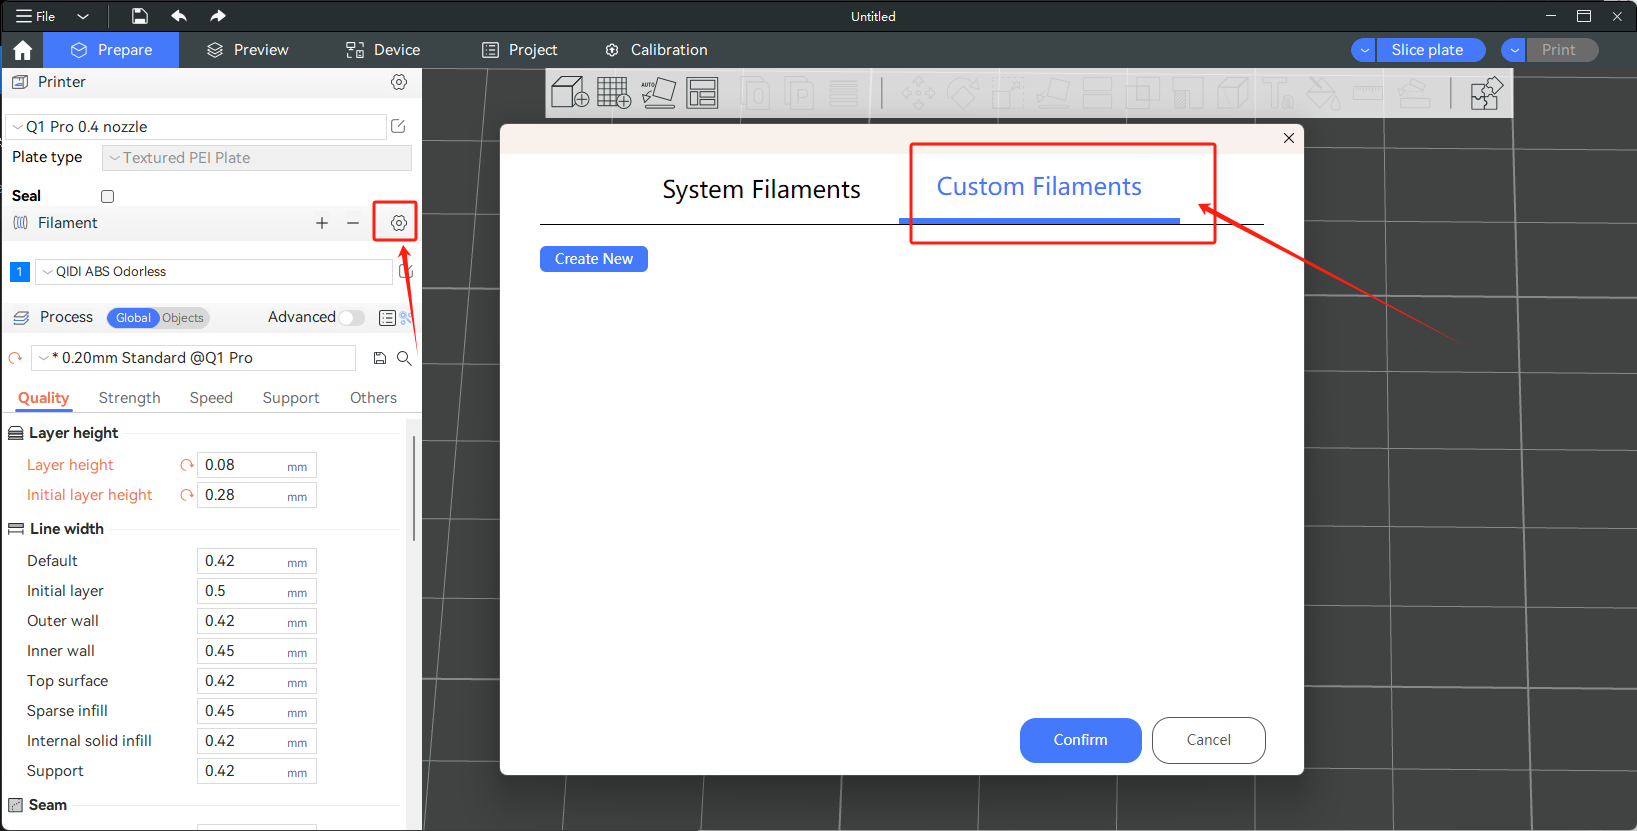Go to the home screen icon
Image resolution: width=1637 pixels, height=831 pixels.
(23, 50)
